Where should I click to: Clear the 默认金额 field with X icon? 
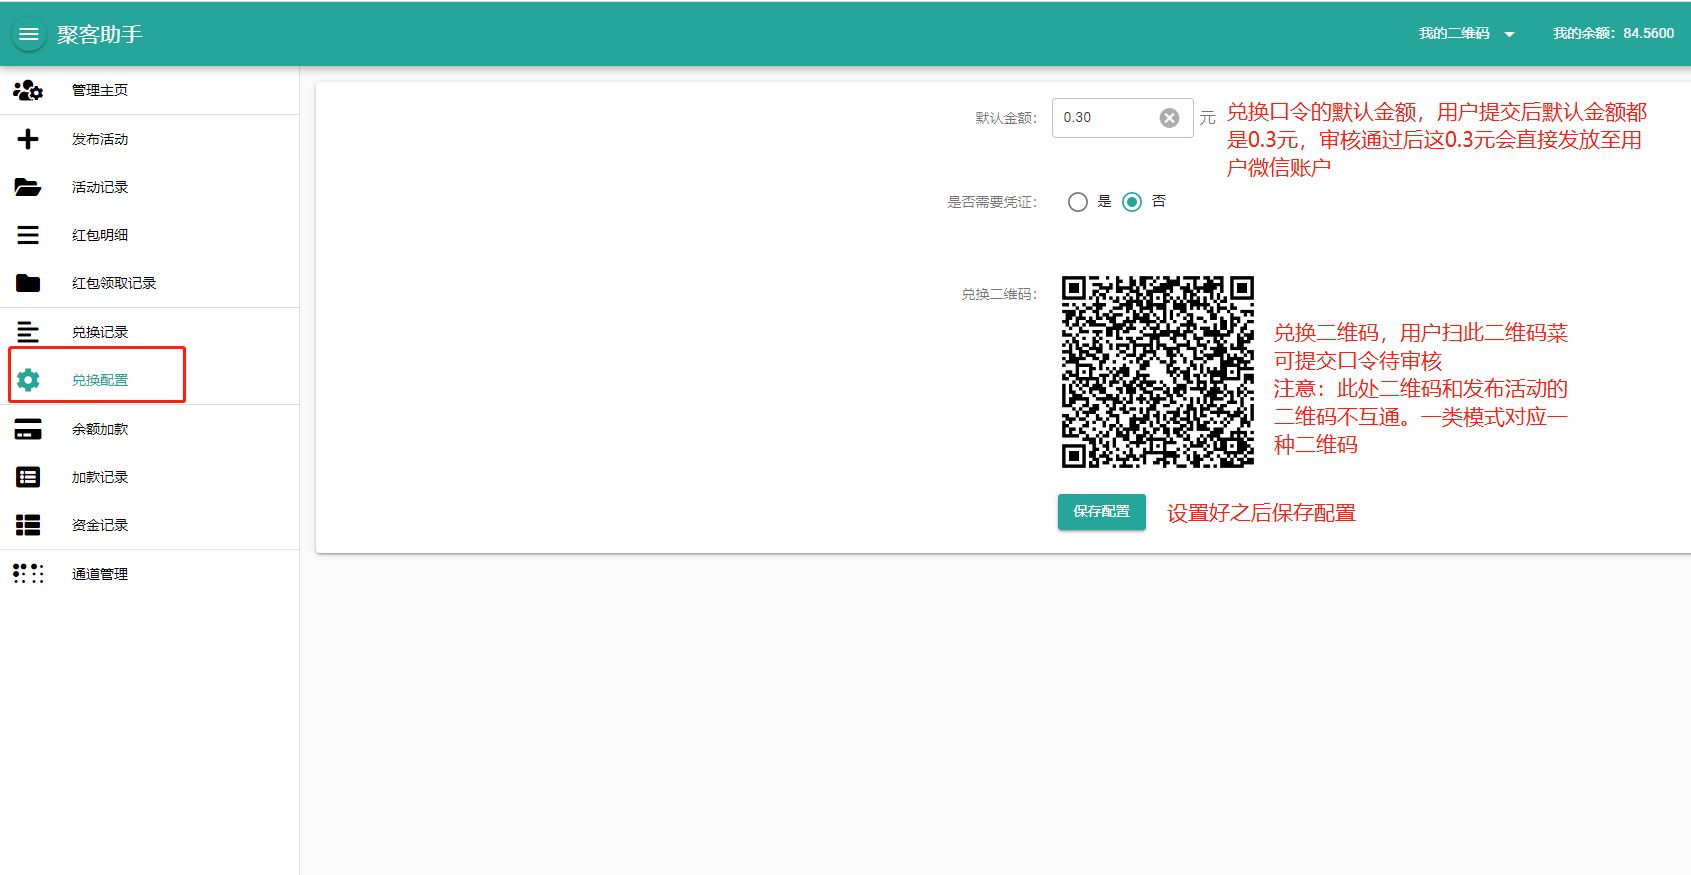1169,118
